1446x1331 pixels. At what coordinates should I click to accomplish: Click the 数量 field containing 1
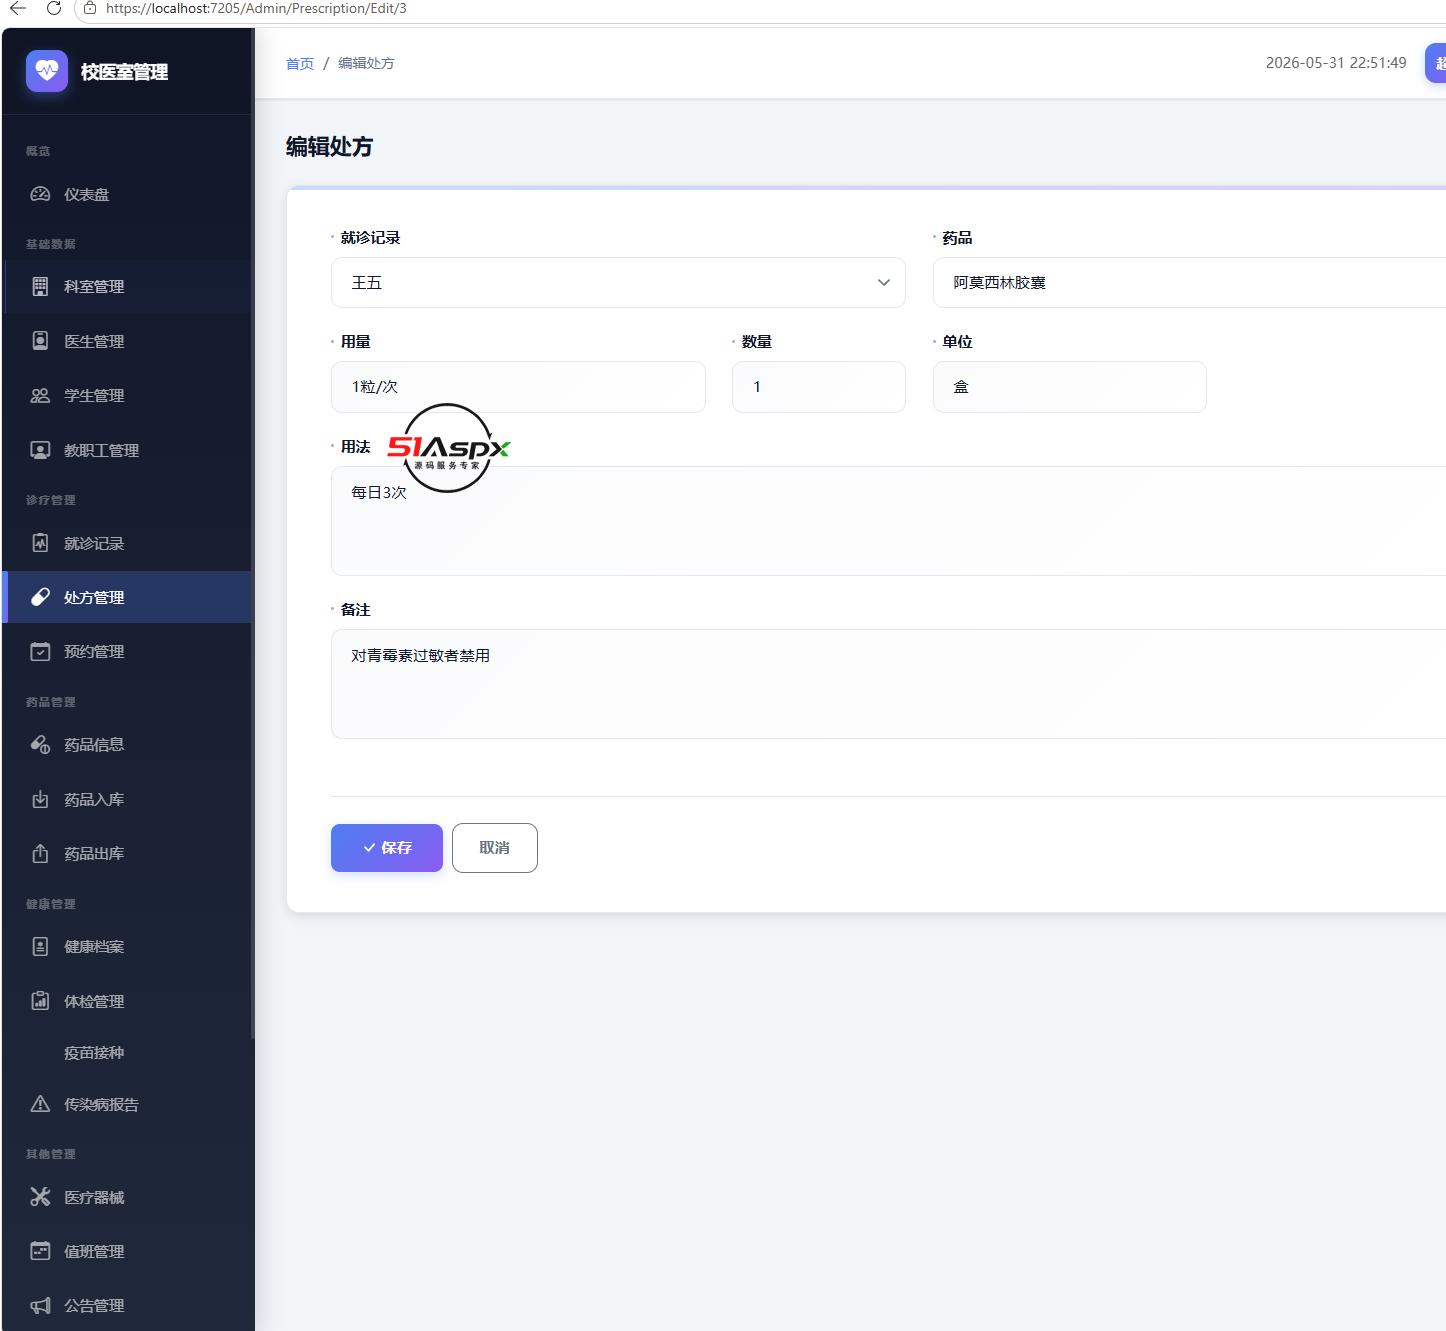tap(819, 387)
